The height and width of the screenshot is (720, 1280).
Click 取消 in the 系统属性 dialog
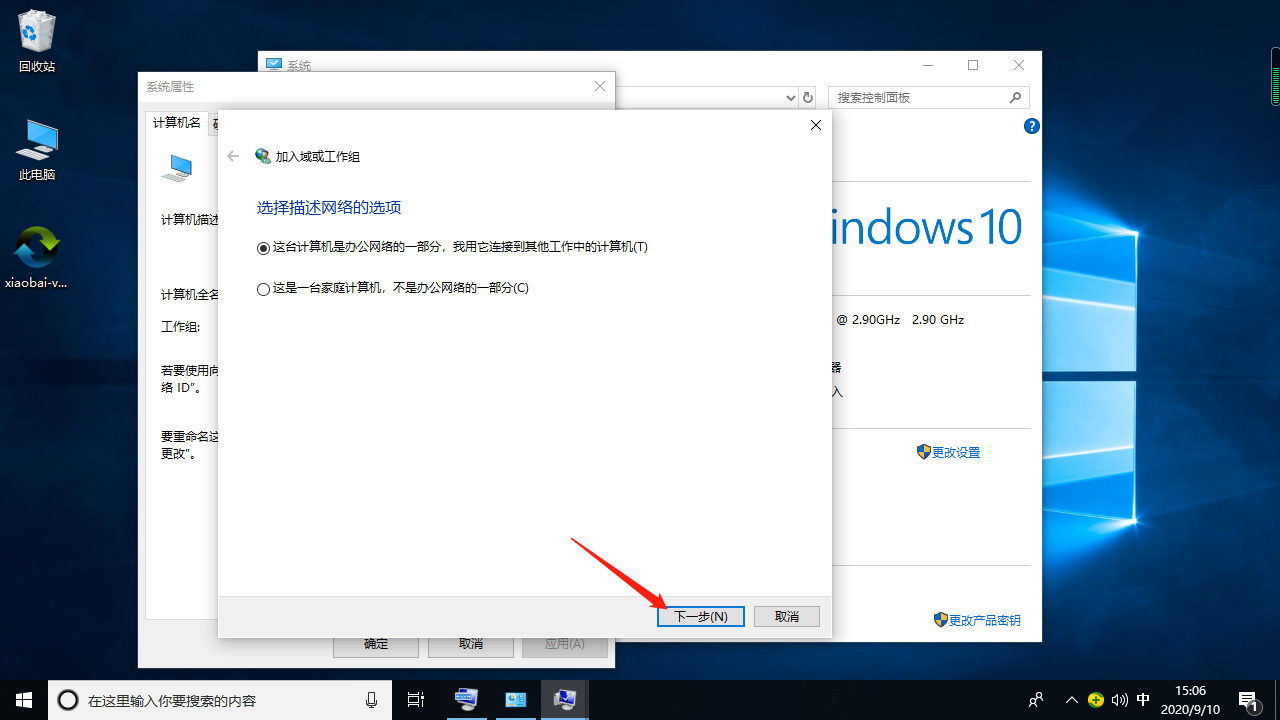click(470, 644)
